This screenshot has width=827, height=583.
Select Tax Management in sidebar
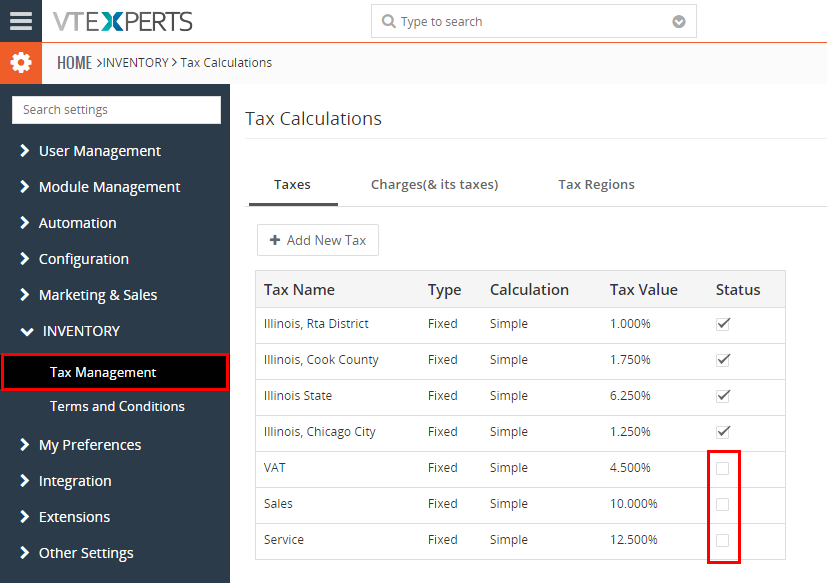[115, 372]
